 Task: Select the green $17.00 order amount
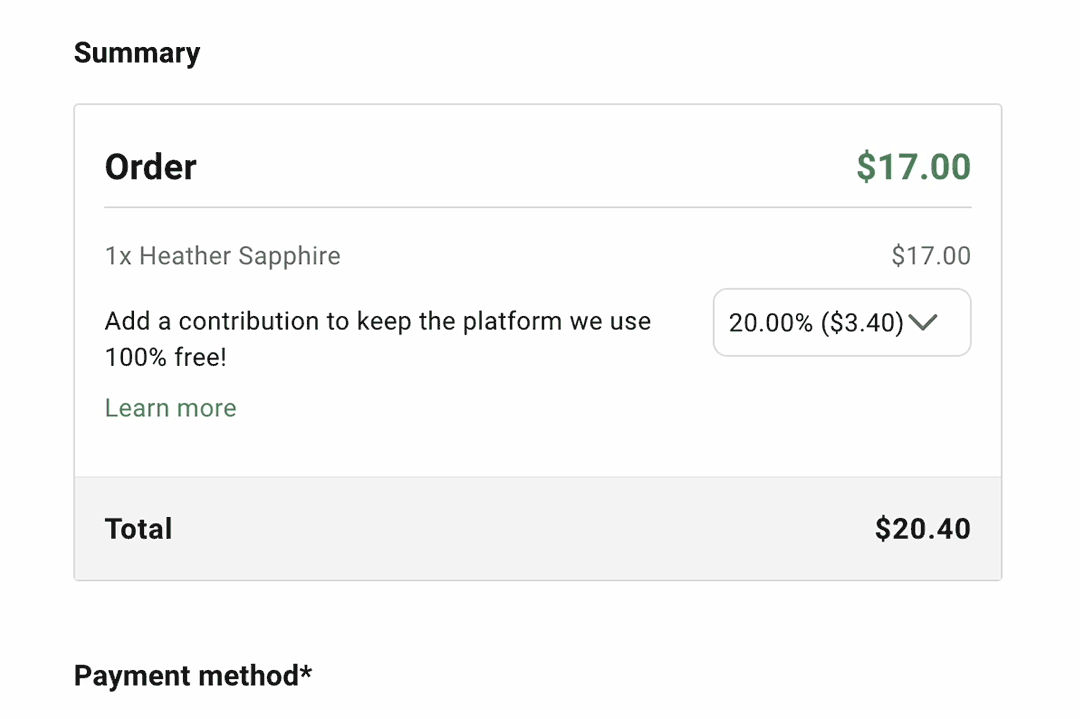pyautogui.click(x=913, y=166)
